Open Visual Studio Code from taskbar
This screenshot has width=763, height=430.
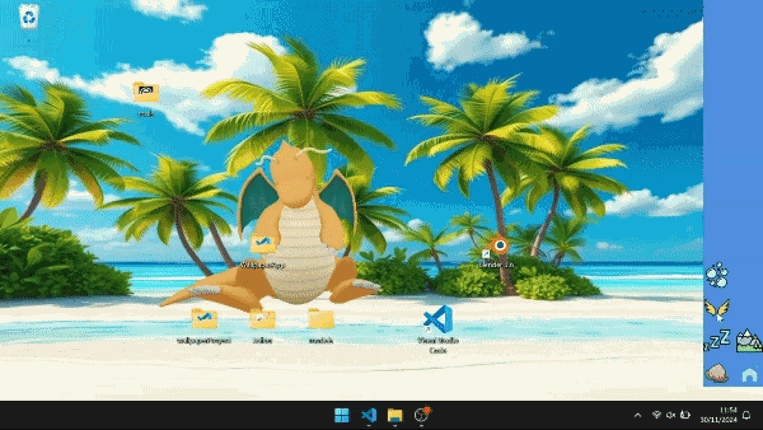pyautogui.click(x=368, y=415)
